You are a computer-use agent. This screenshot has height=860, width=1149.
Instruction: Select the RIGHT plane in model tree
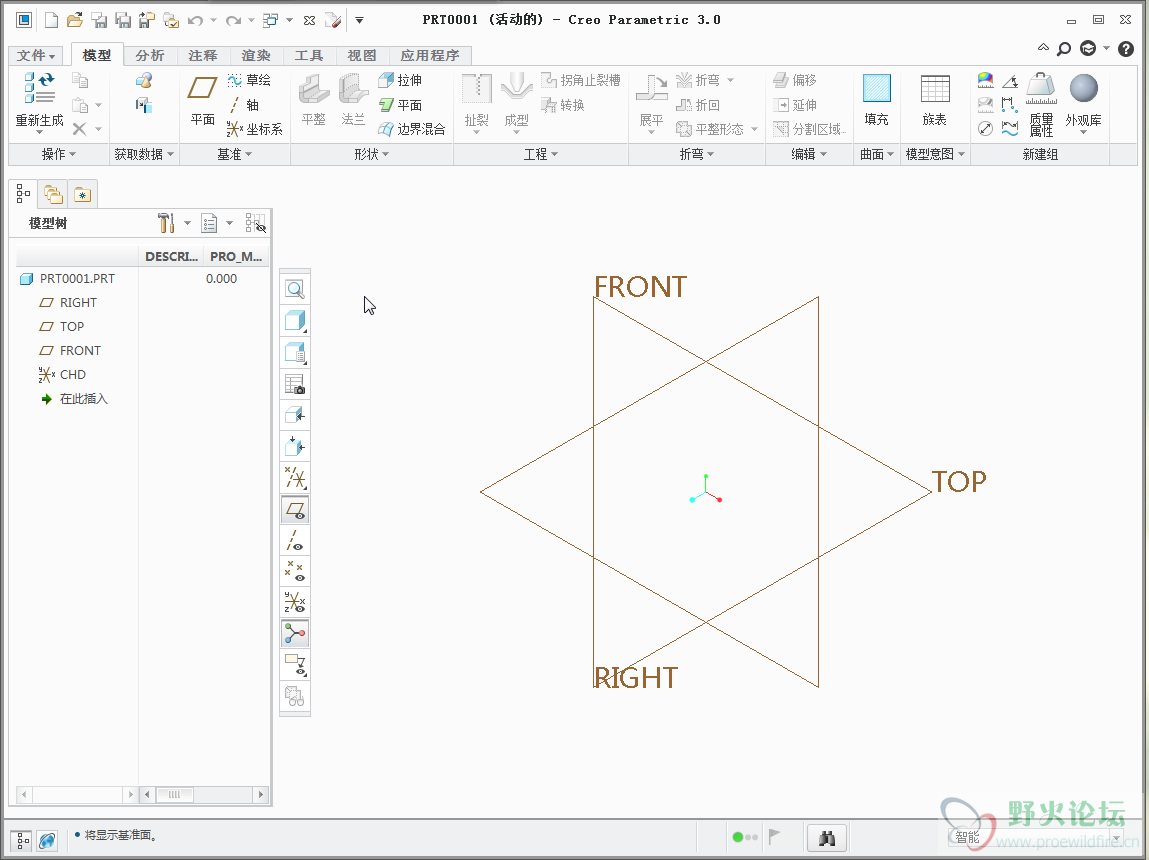(x=68, y=303)
